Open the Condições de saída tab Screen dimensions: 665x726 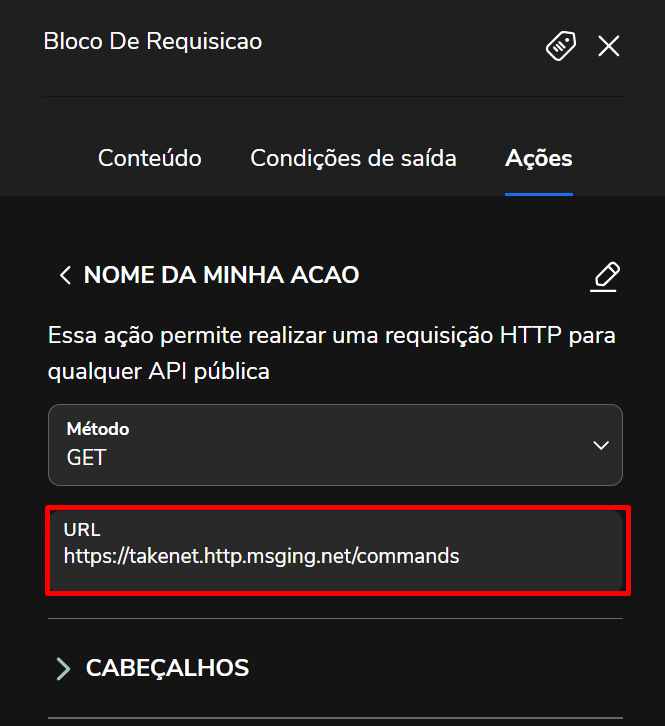coord(353,158)
